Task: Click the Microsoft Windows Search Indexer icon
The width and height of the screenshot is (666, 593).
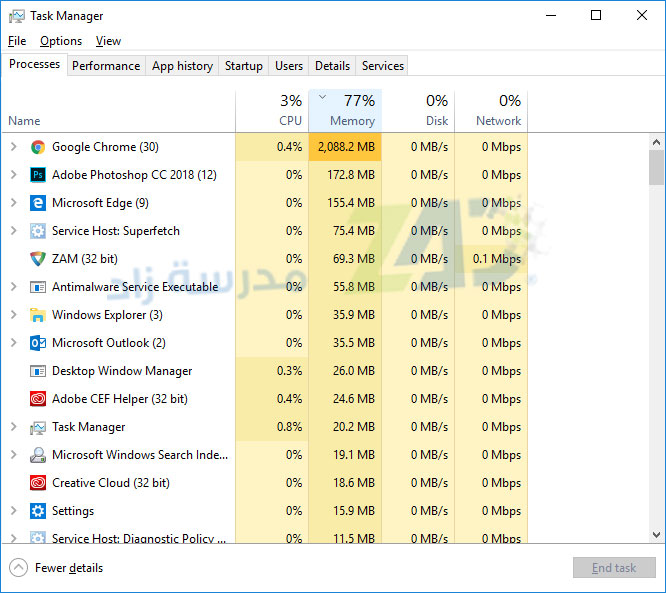Action: coord(38,455)
